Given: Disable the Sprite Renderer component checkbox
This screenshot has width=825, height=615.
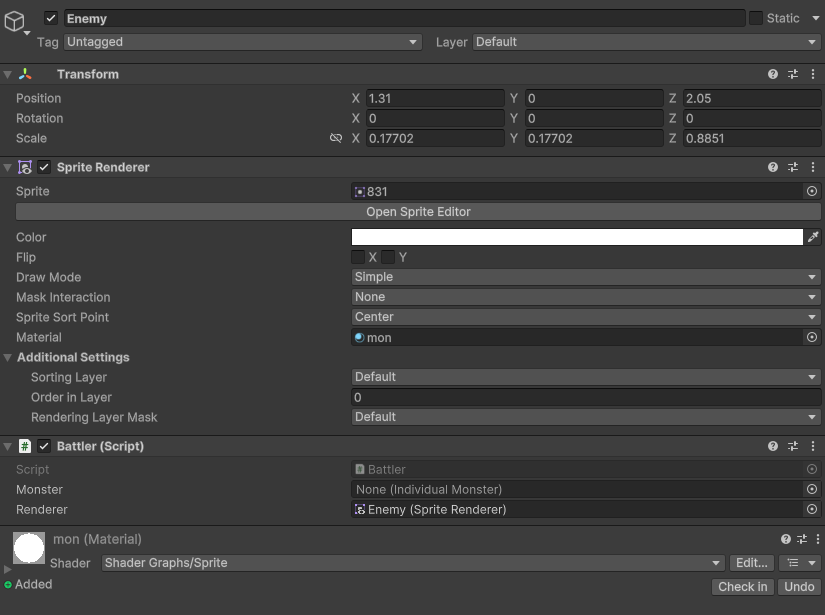Looking at the screenshot, I should tap(44, 167).
